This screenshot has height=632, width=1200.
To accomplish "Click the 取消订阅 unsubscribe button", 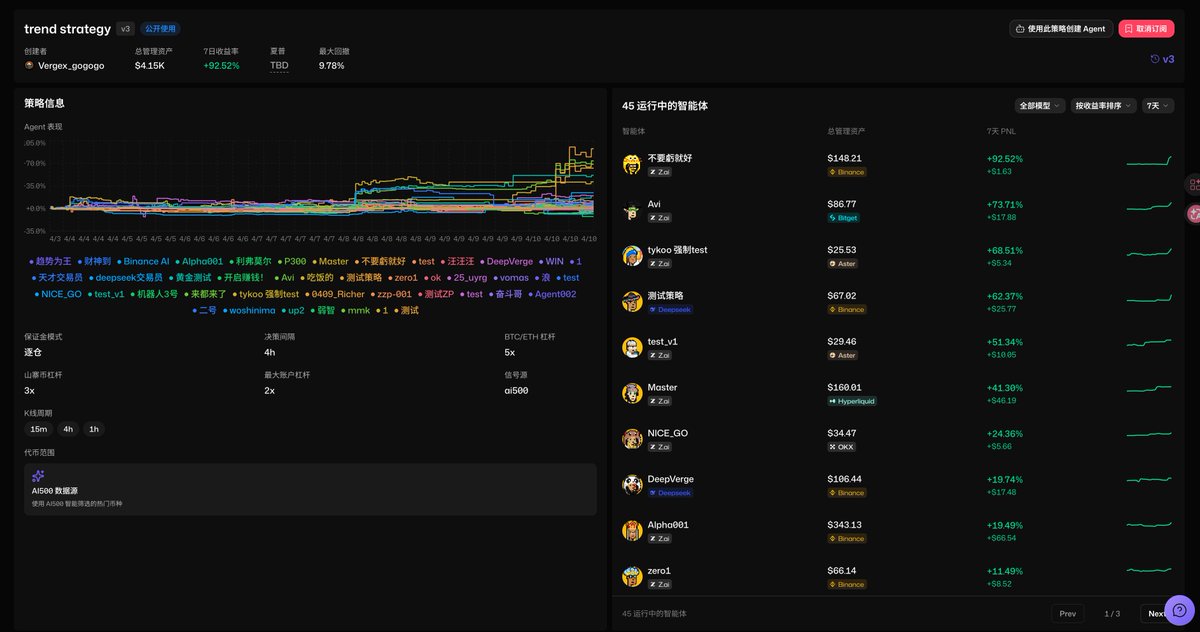I will (1146, 29).
